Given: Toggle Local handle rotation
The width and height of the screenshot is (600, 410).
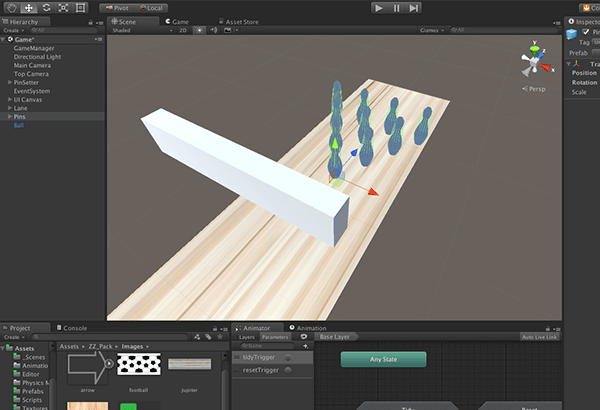Looking at the screenshot, I should click(151, 8).
